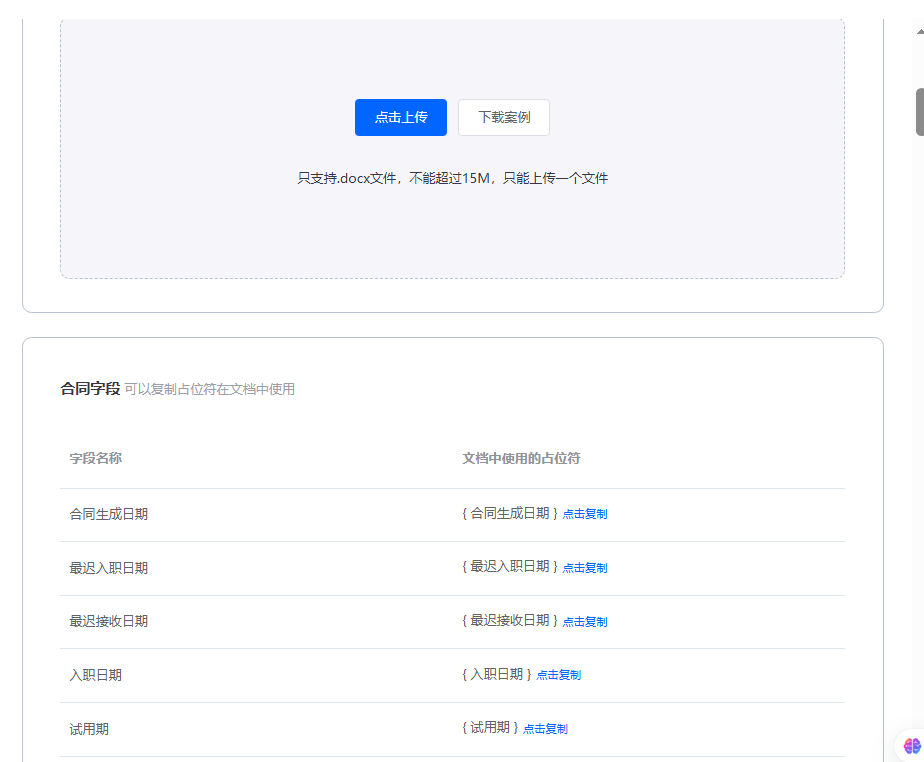Click the 文档中使用的占位符 column header
The width and height of the screenshot is (924, 762).
521,458
